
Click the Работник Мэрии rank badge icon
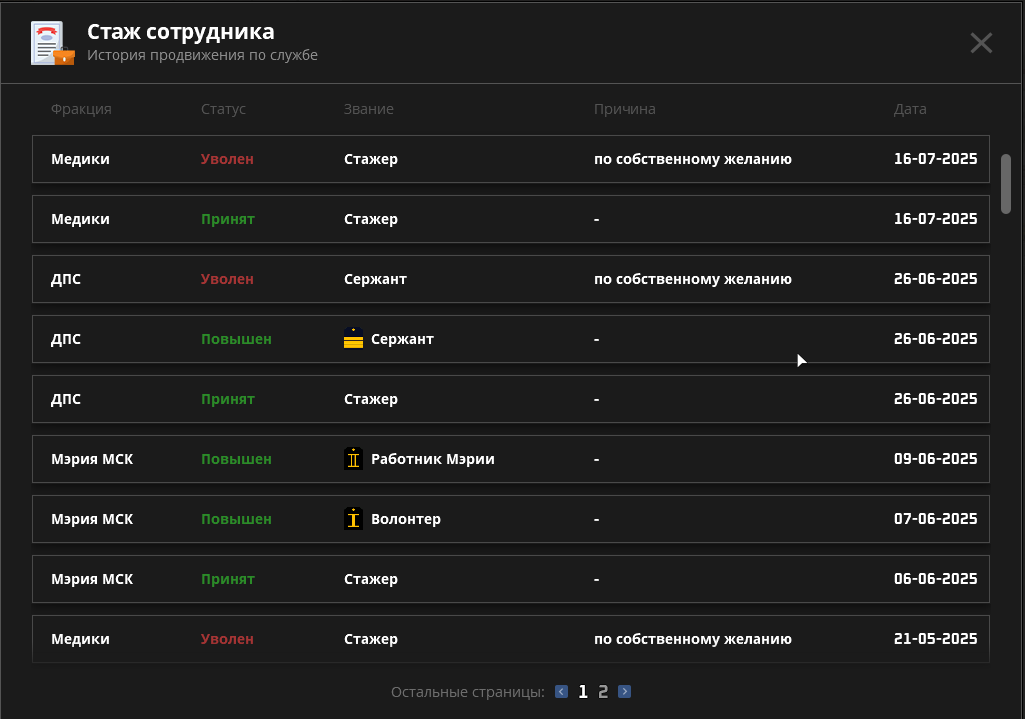pyautogui.click(x=353, y=459)
